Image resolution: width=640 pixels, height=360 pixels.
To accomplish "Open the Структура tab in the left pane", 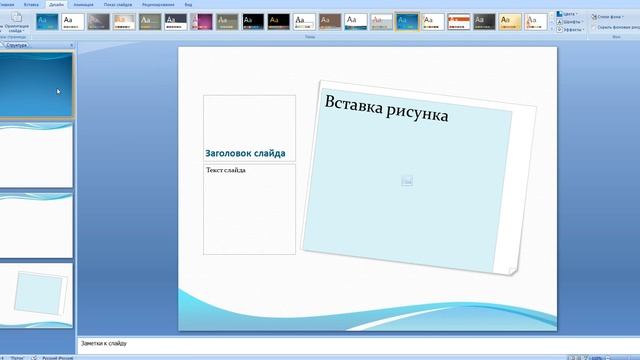I will point(17,45).
